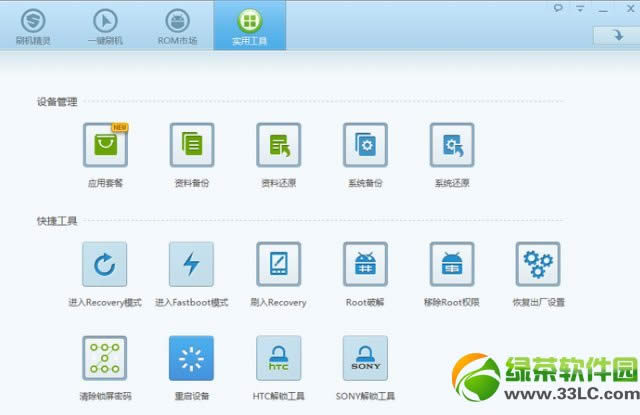Open the SONY解锁工具
This screenshot has height=415, width=640.
point(365,358)
